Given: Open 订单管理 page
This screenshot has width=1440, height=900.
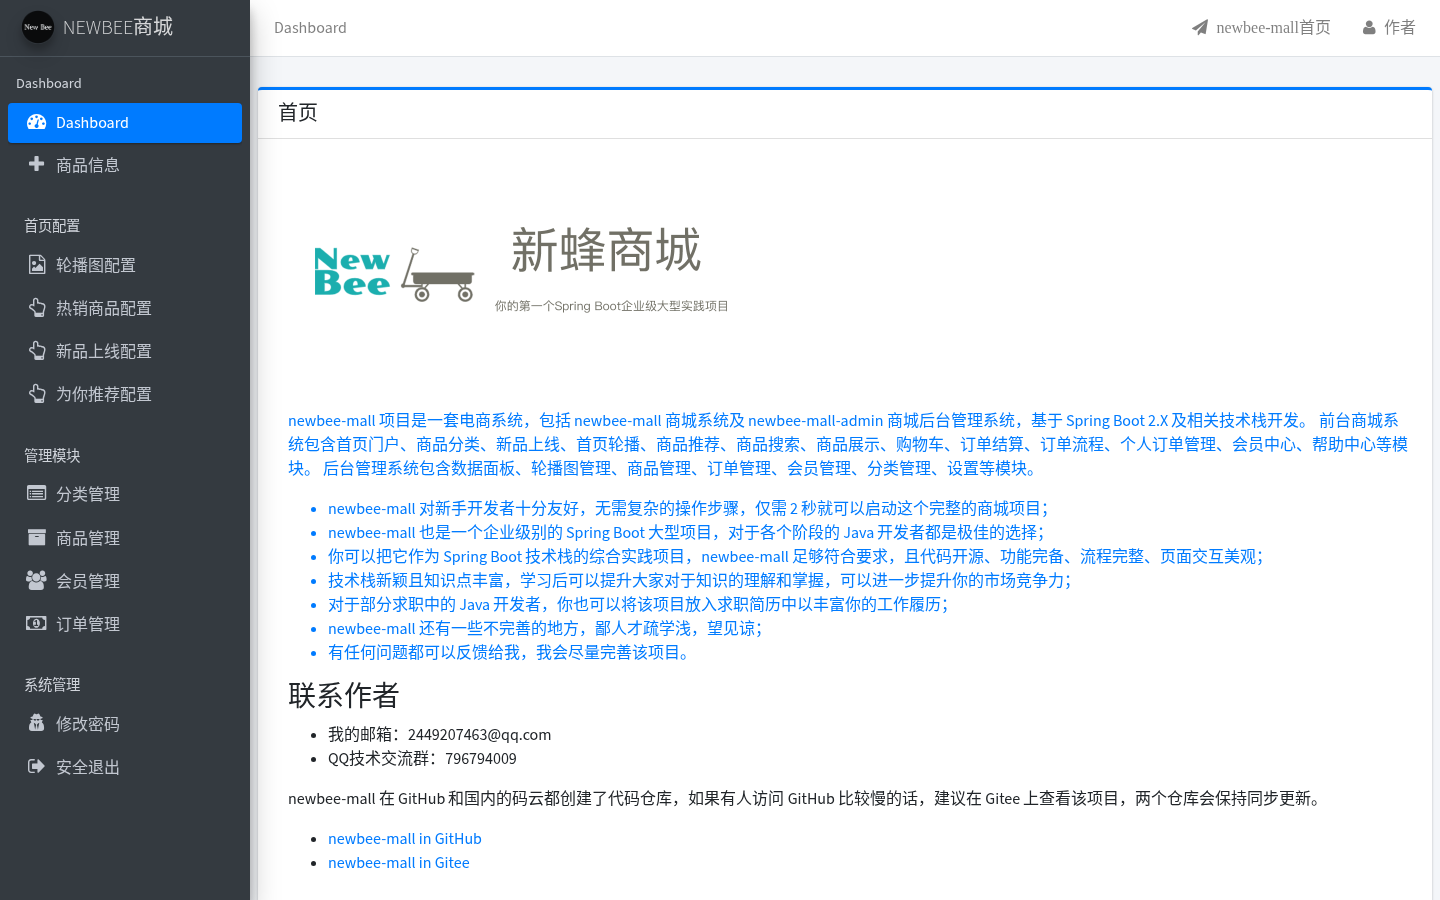Looking at the screenshot, I should coord(125,624).
